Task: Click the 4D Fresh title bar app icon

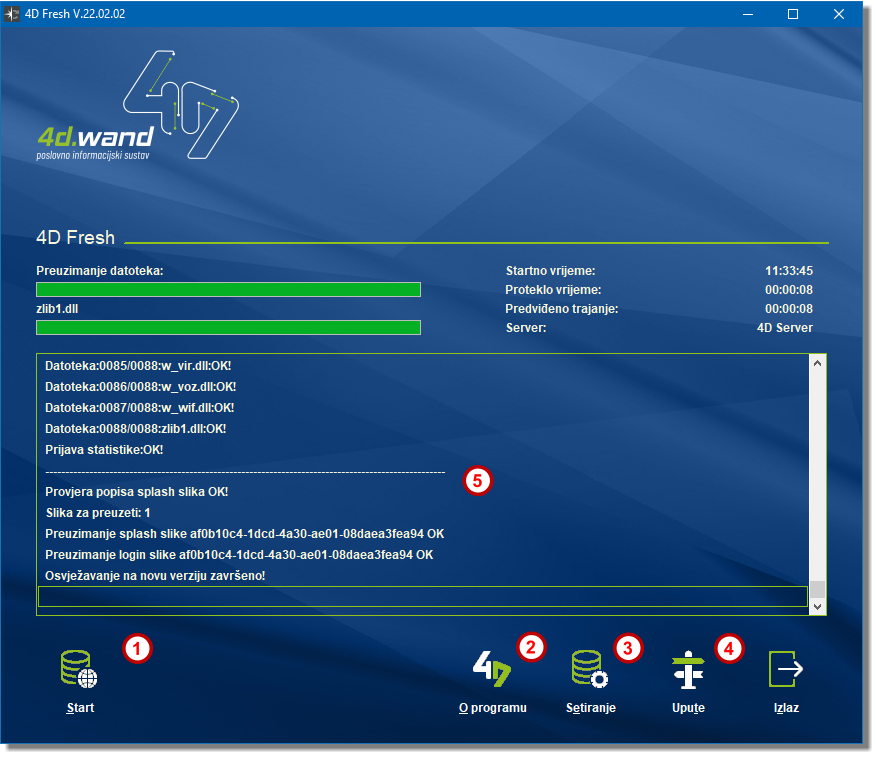Action: pos(15,14)
